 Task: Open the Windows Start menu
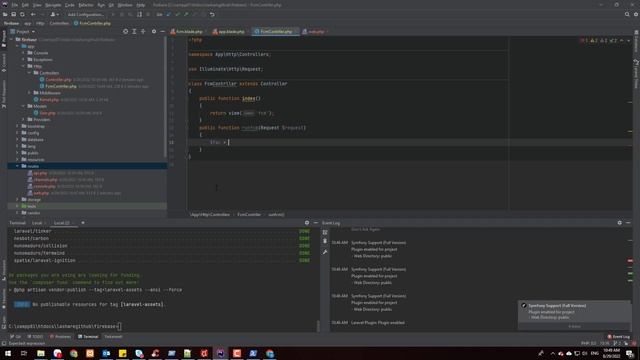click(x=8, y=353)
